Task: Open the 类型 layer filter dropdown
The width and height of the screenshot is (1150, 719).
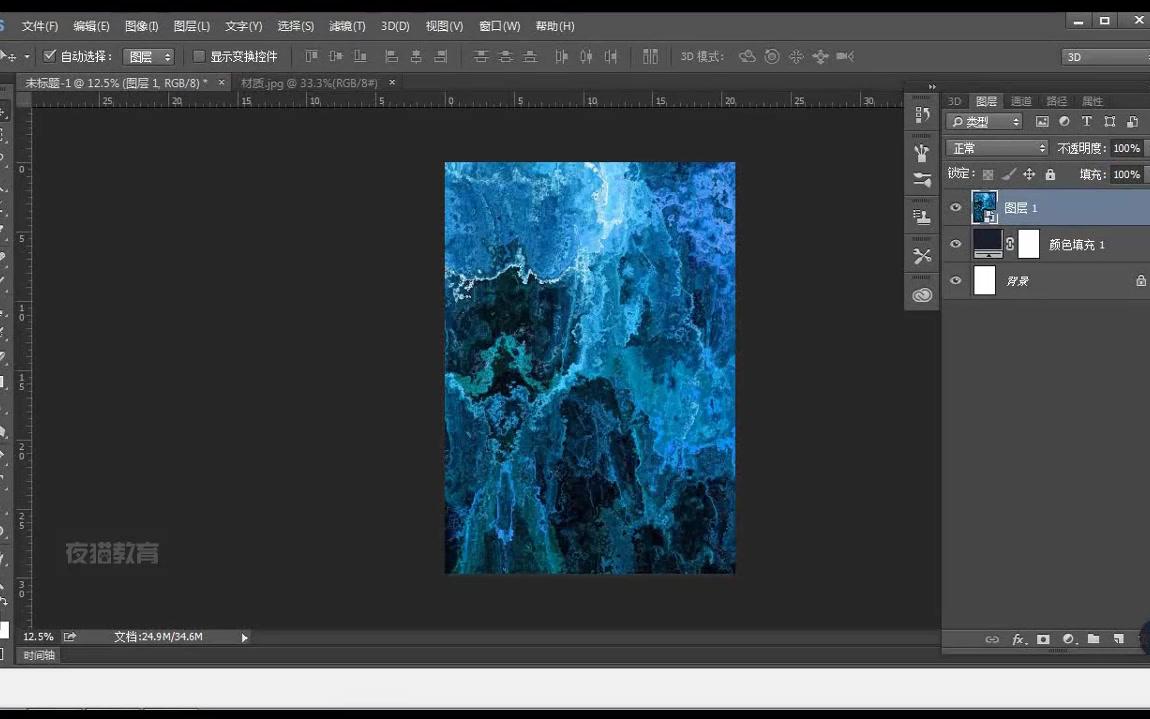Action: point(985,121)
